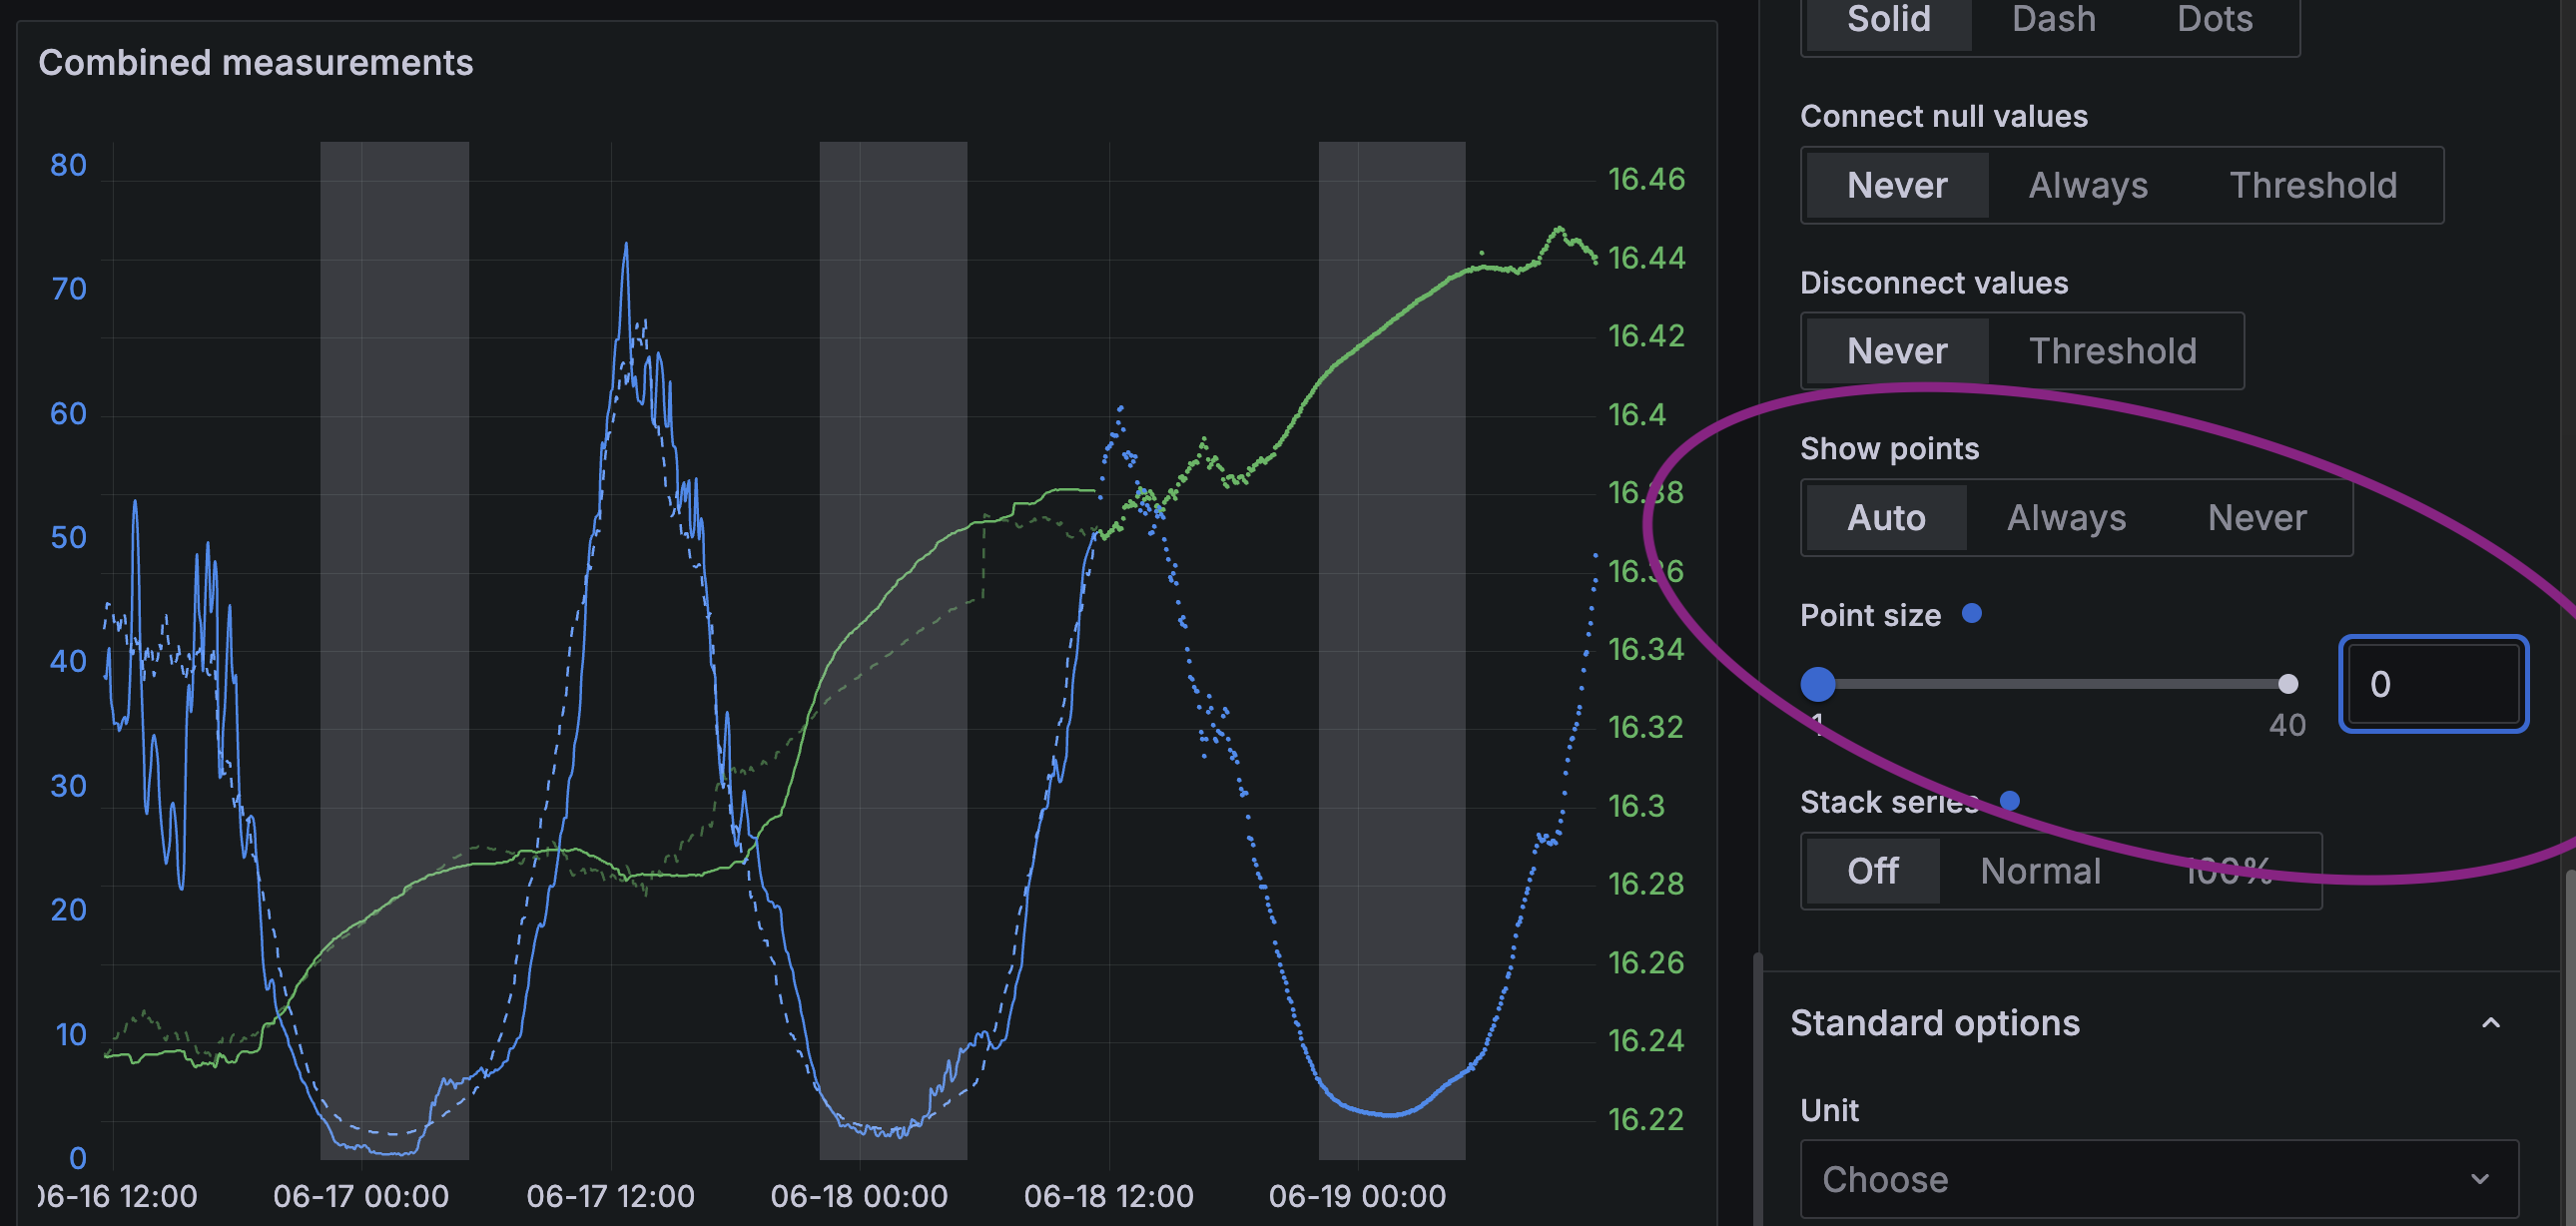
Task: Choose Never for Connect null values
Action: tap(1896, 185)
